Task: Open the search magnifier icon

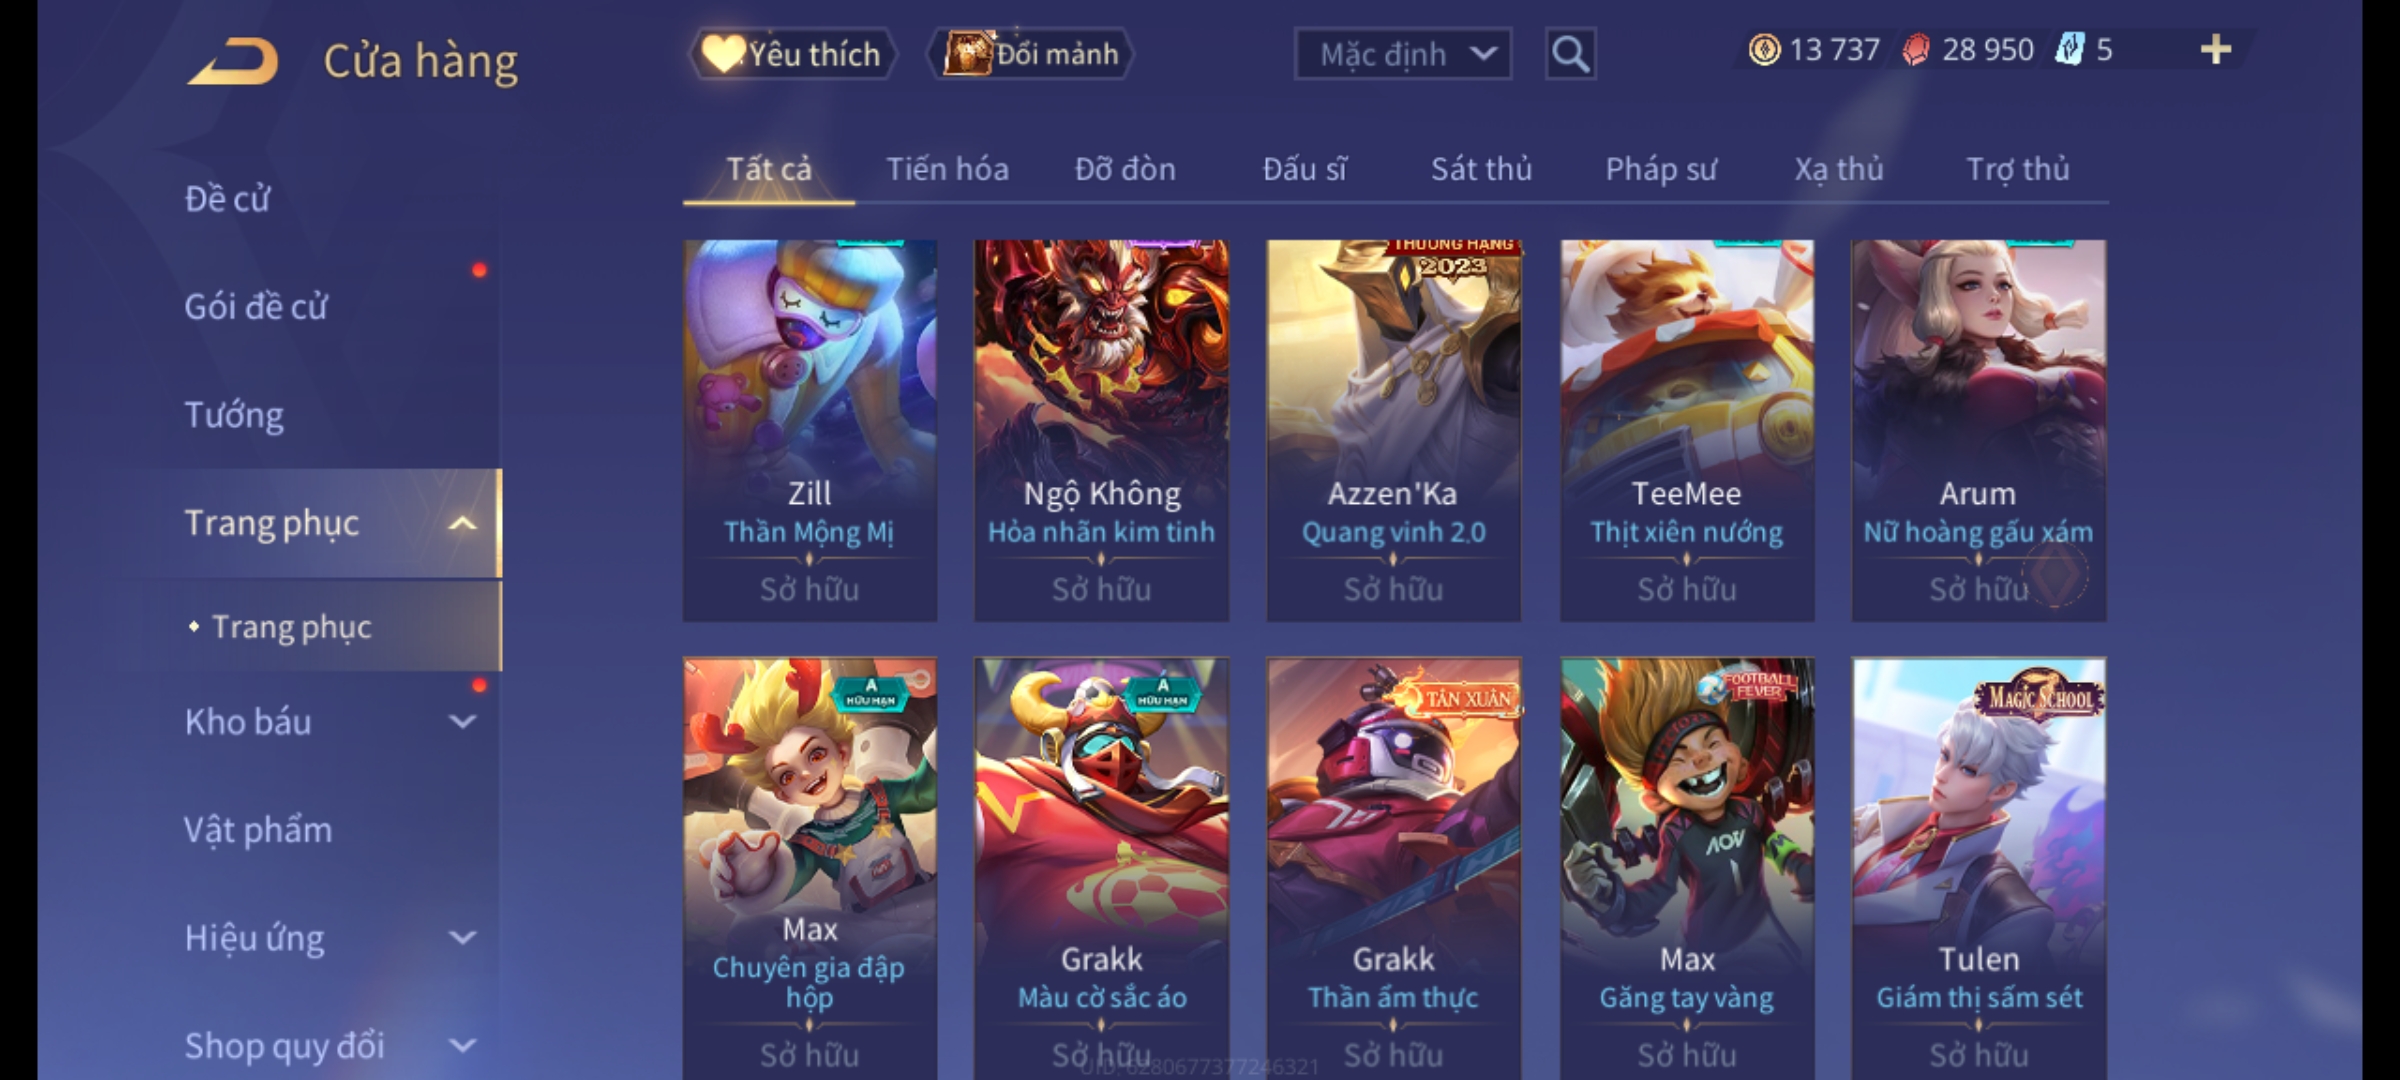Action: (1570, 54)
